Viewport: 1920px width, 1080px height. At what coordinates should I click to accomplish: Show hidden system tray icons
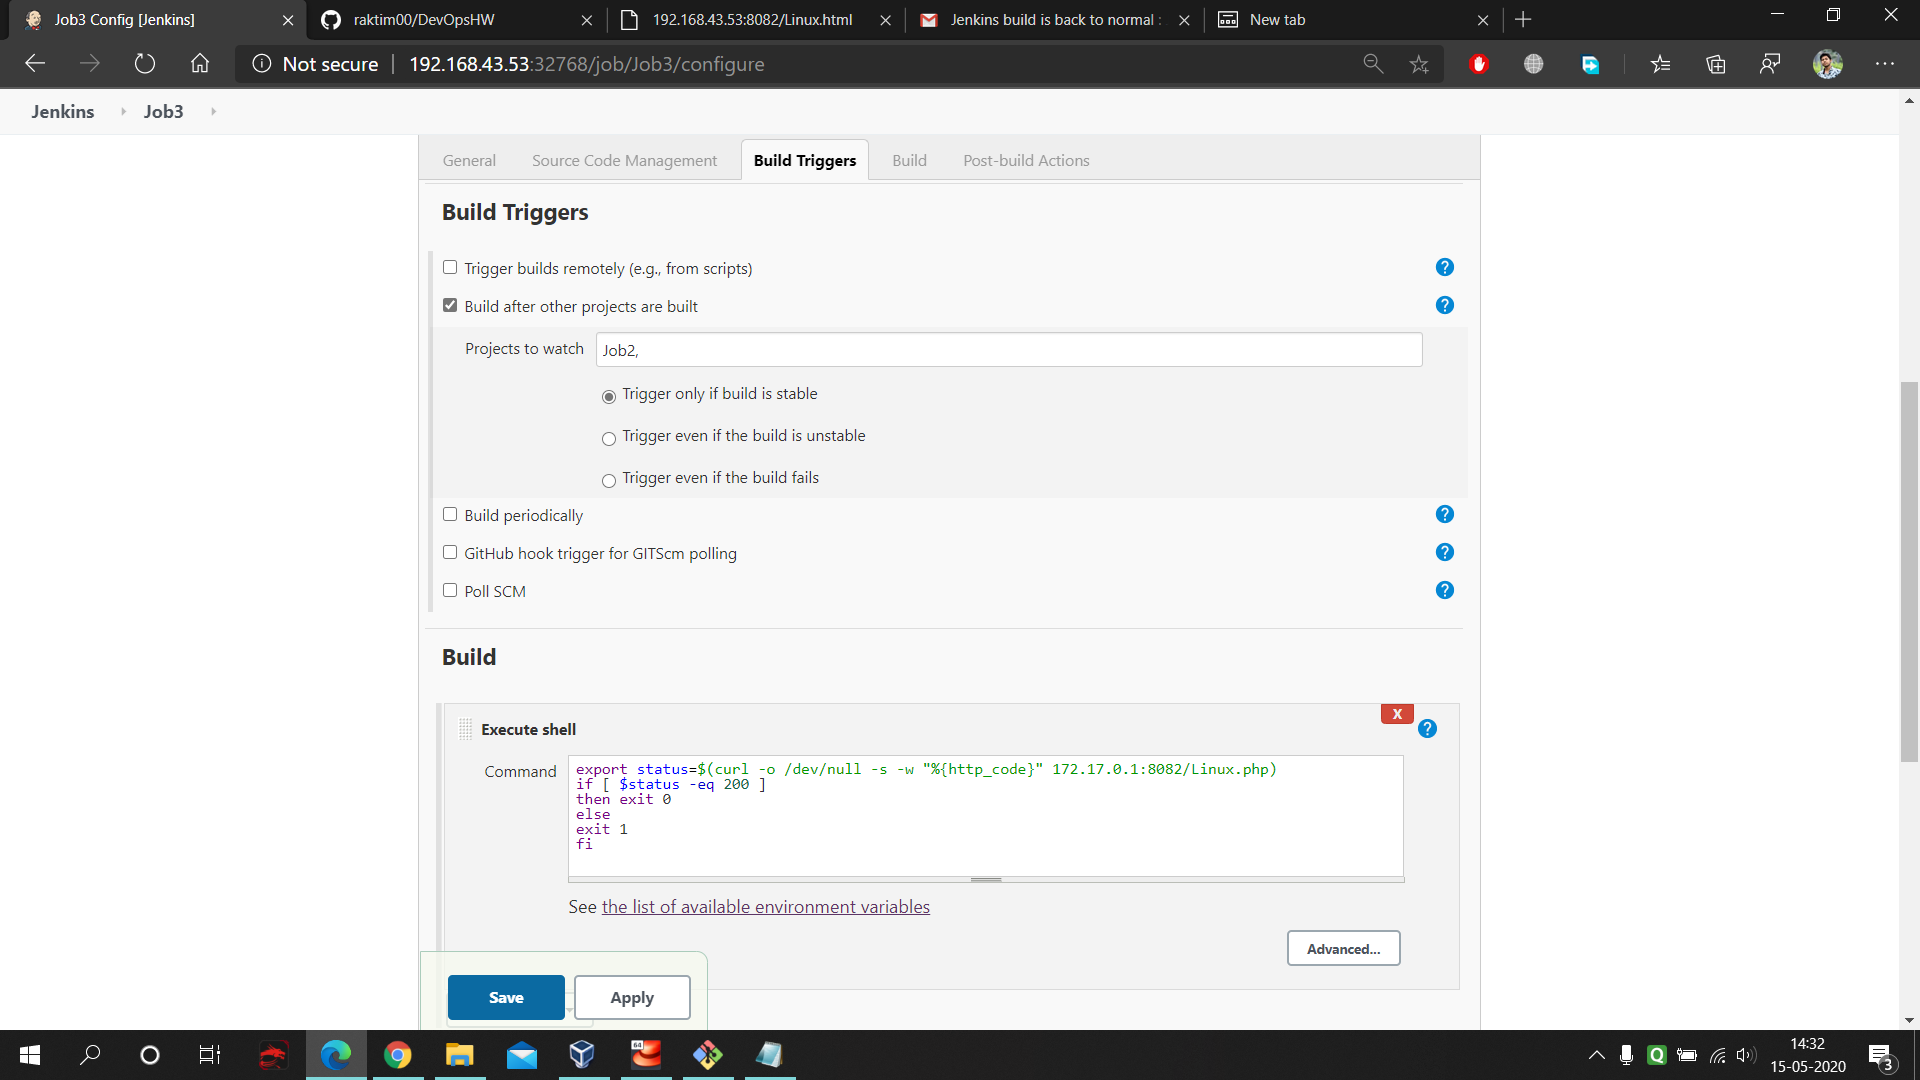pyautogui.click(x=1596, y=1055)
